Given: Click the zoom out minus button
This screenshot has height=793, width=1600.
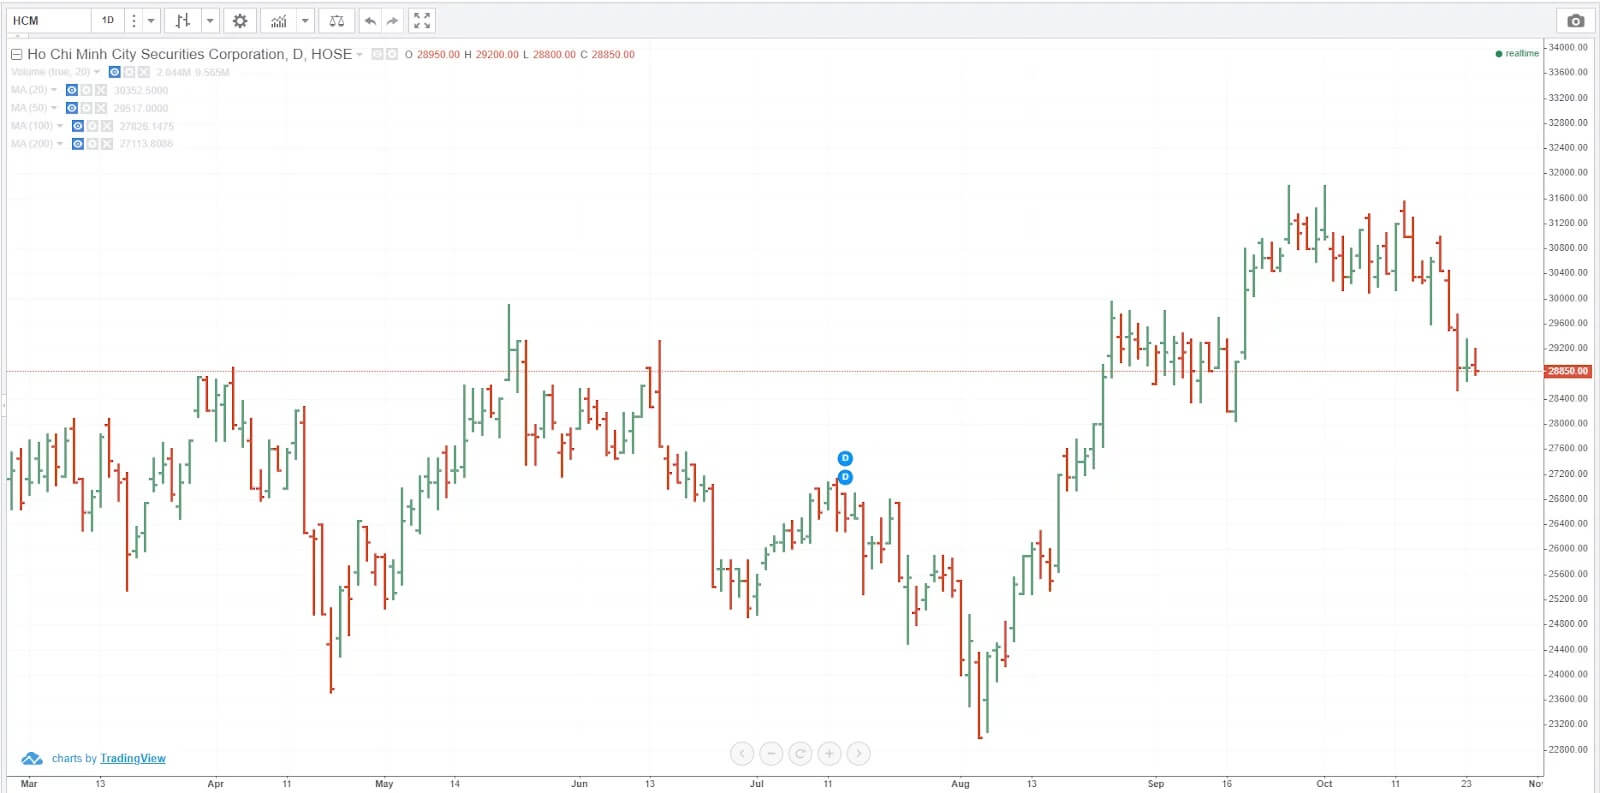Looking at the screenshot, I should (771, 753).
